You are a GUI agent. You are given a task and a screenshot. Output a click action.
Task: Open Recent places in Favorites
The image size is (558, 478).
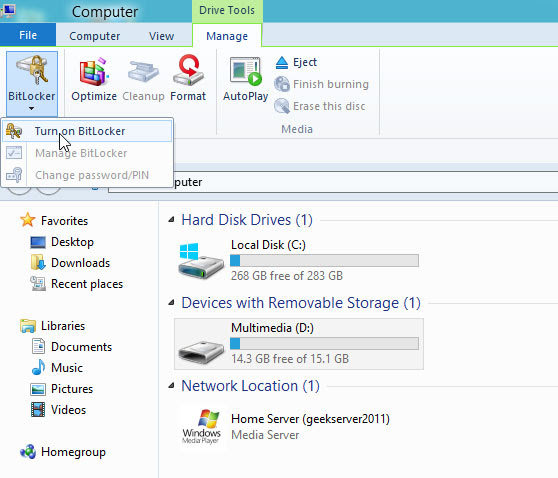(x=87, y=284)
